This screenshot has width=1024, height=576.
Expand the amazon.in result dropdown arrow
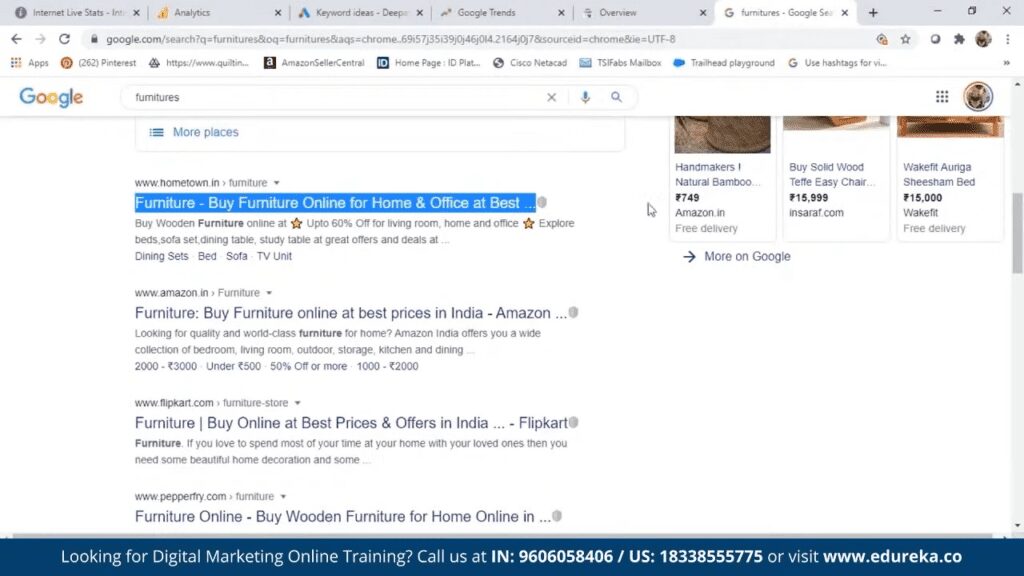pos(269,293)
